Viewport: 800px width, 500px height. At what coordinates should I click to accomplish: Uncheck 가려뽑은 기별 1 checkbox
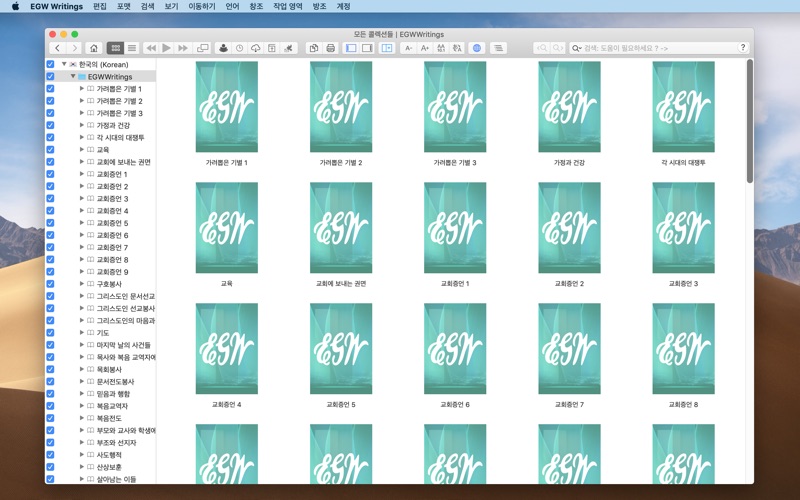point(50,89)
